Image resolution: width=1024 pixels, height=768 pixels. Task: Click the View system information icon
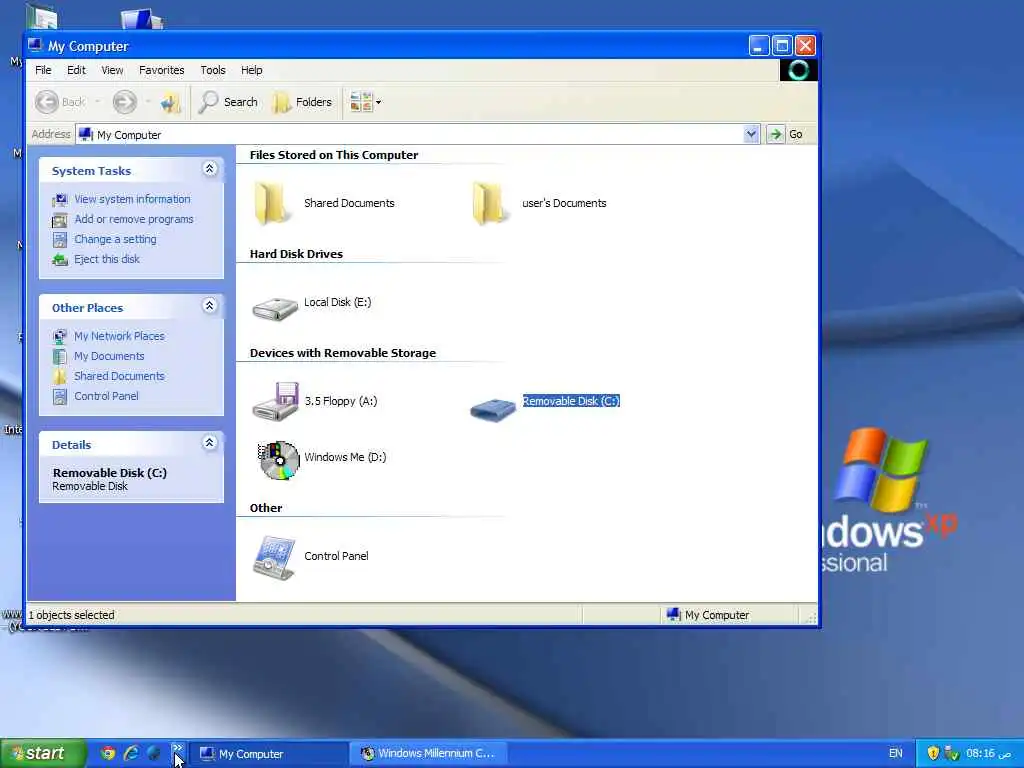(59, 200)
